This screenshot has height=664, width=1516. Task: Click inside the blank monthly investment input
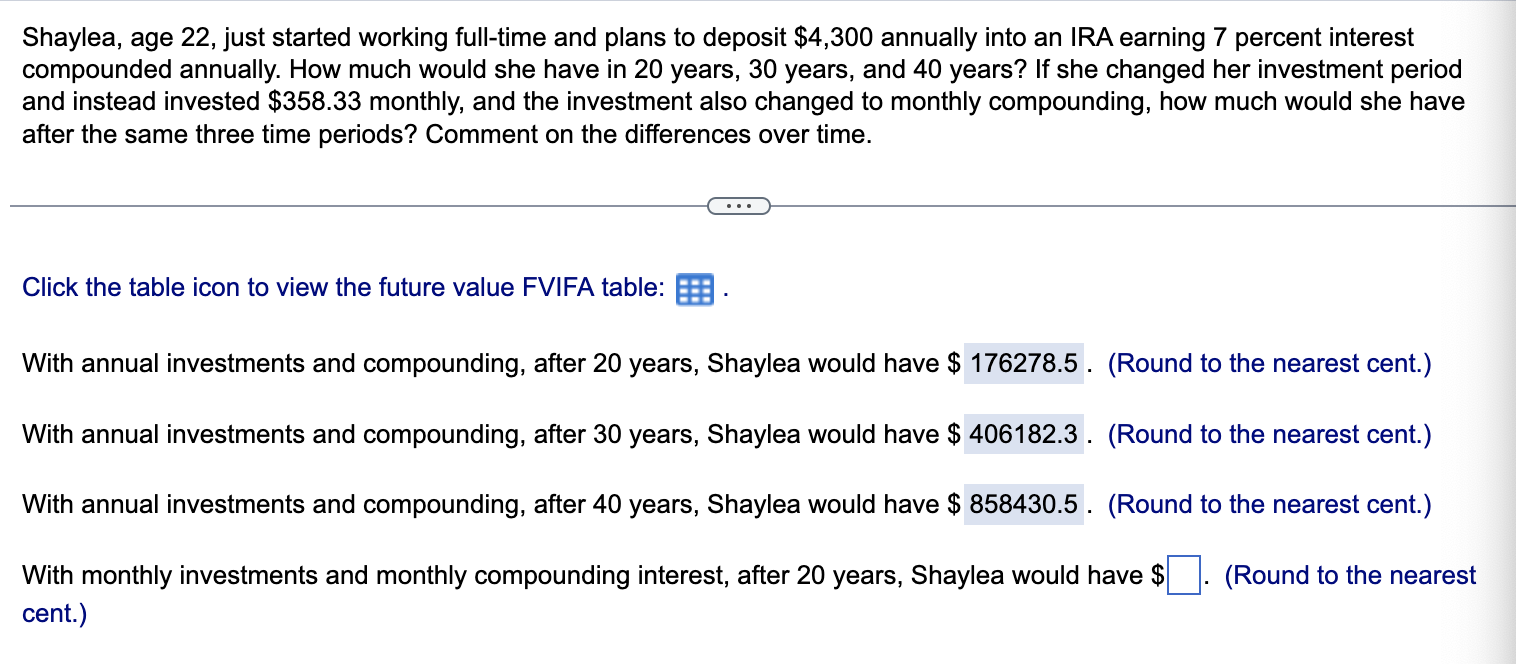click(1185, 575)
